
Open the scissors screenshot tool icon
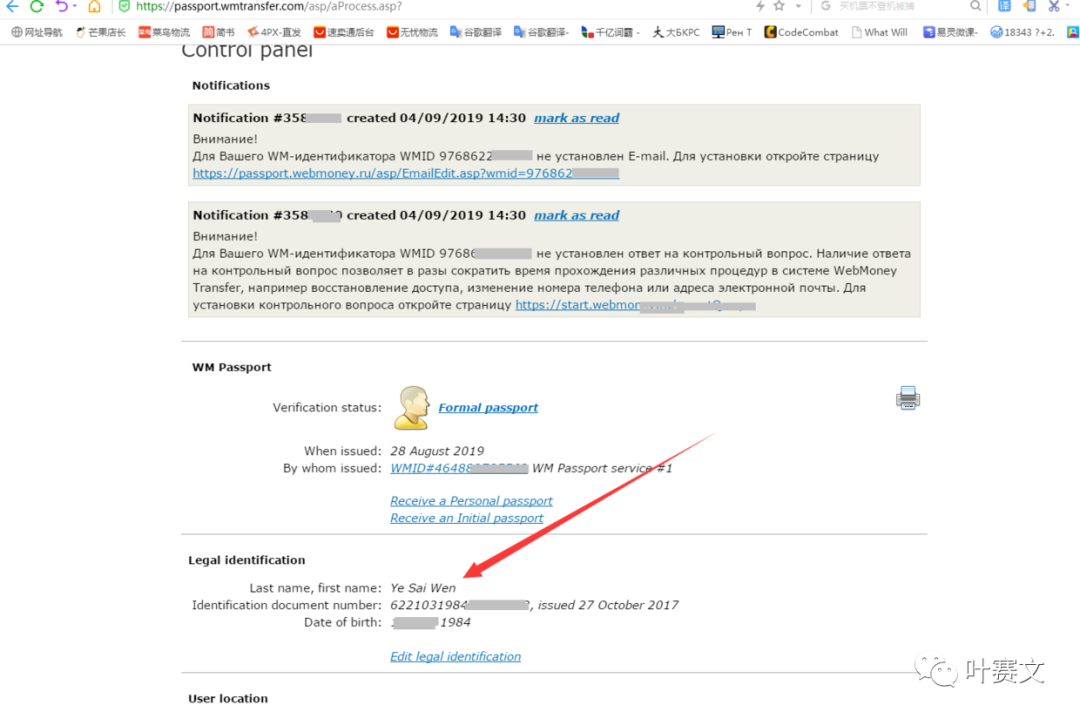(x=1053, y=6)
